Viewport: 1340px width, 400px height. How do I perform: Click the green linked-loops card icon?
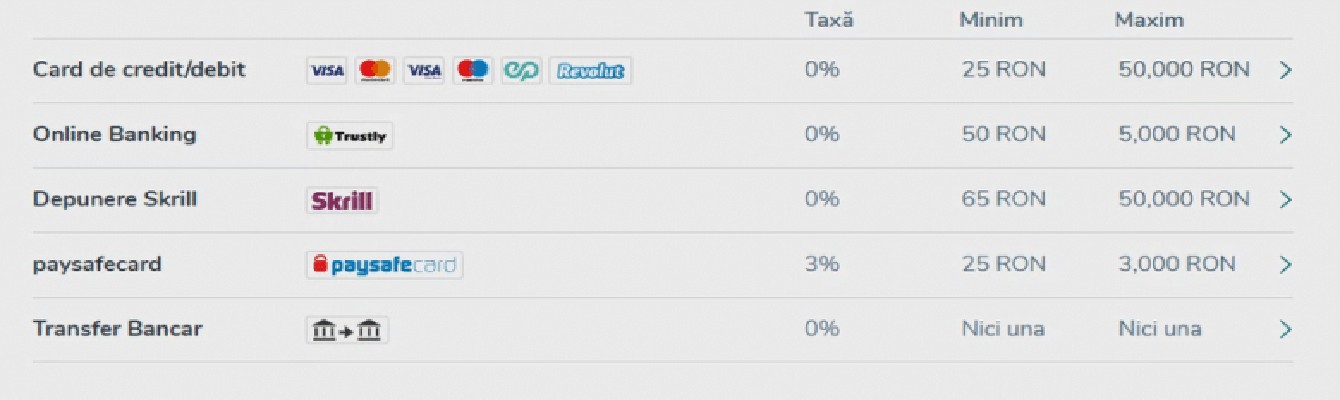521,70
